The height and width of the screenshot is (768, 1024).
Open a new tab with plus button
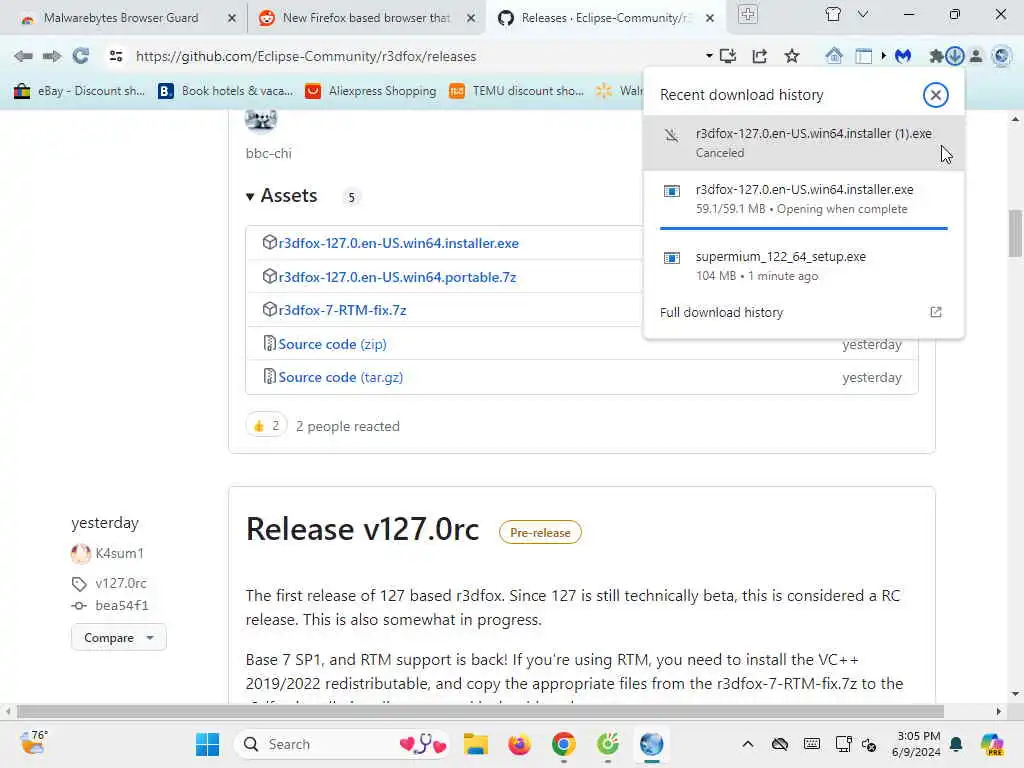pos(748,14)
